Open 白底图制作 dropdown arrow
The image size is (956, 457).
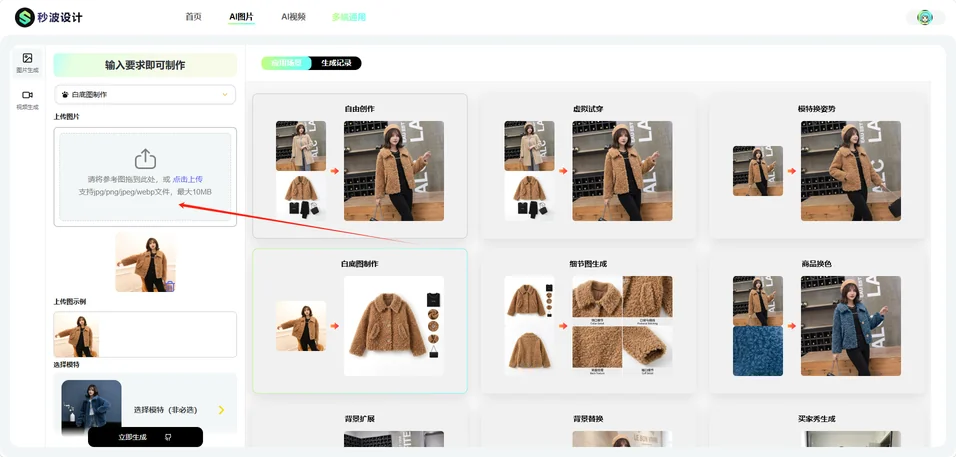tap(225, 94)
